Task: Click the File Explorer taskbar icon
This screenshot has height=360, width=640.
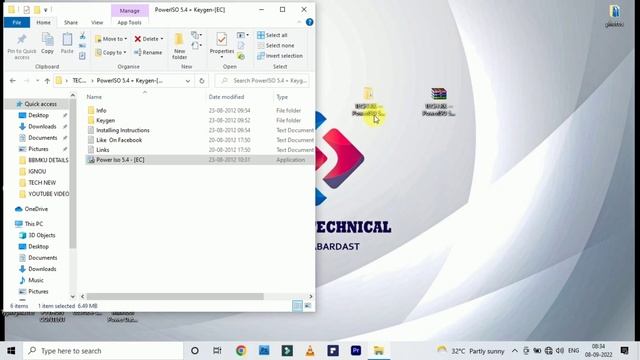Action: [x=379, y=351]
